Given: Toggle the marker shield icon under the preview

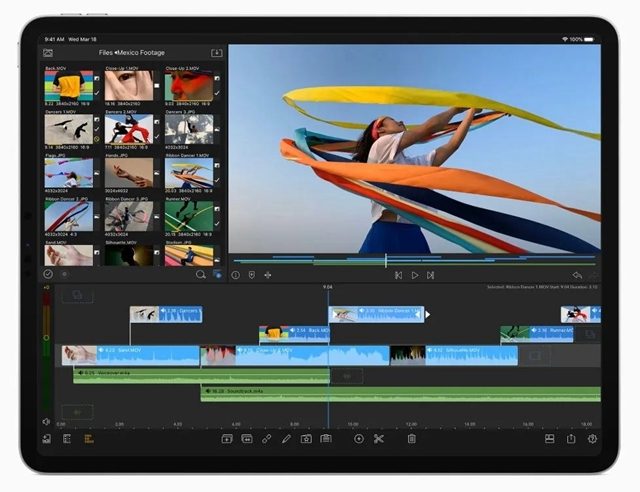Looking at the screenshot, I should [x=252, y=275].
